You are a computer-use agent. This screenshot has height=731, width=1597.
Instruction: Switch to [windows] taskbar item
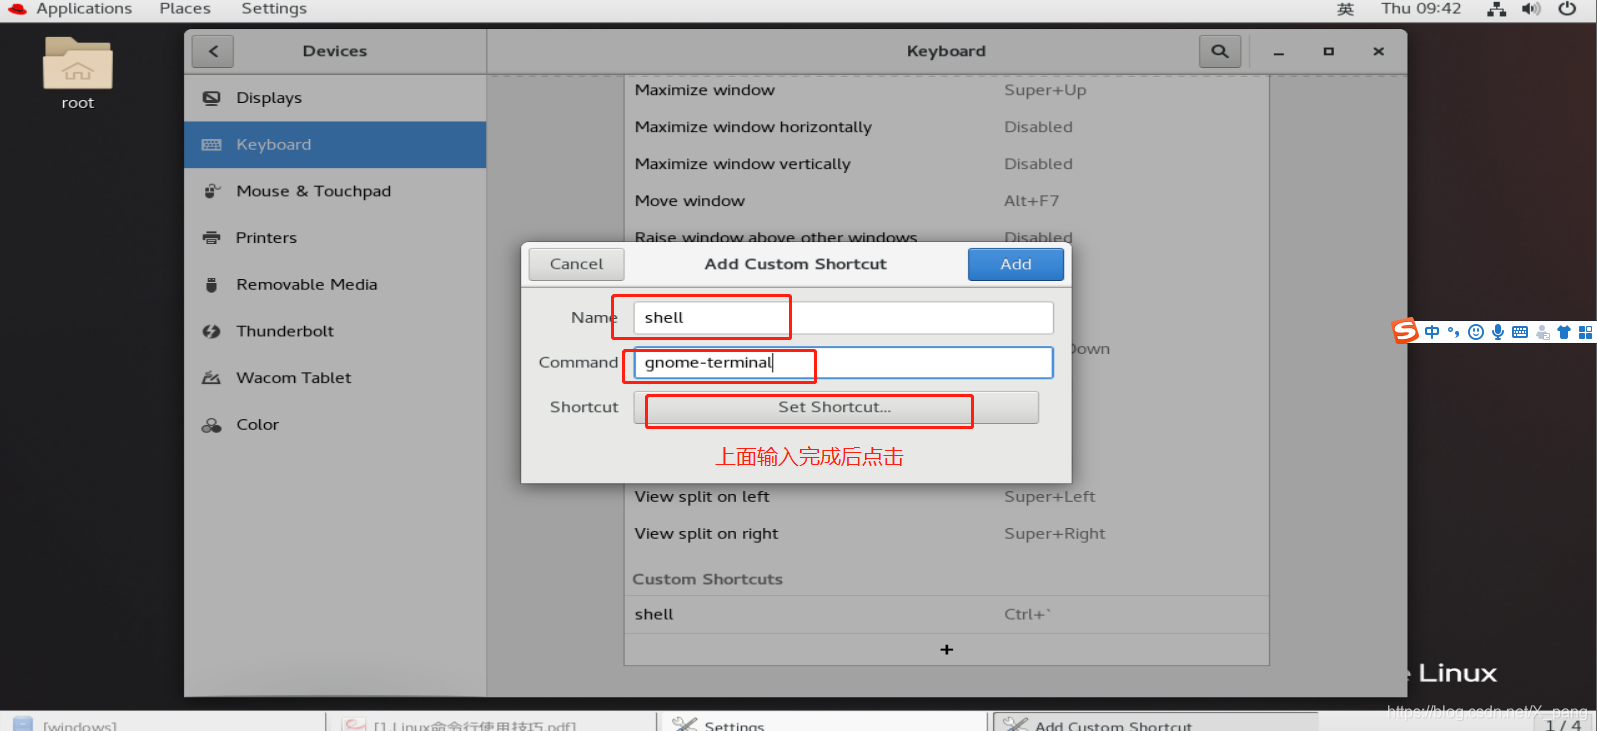pyautogui.click(x=163, y=723)
